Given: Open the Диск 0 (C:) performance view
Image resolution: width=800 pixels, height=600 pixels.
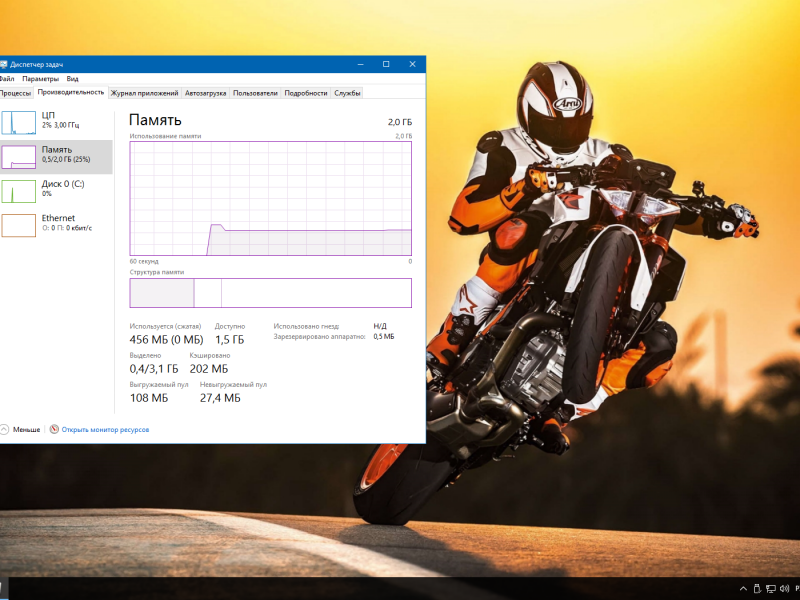Looking at the screenshot, I should coord(56,191).
